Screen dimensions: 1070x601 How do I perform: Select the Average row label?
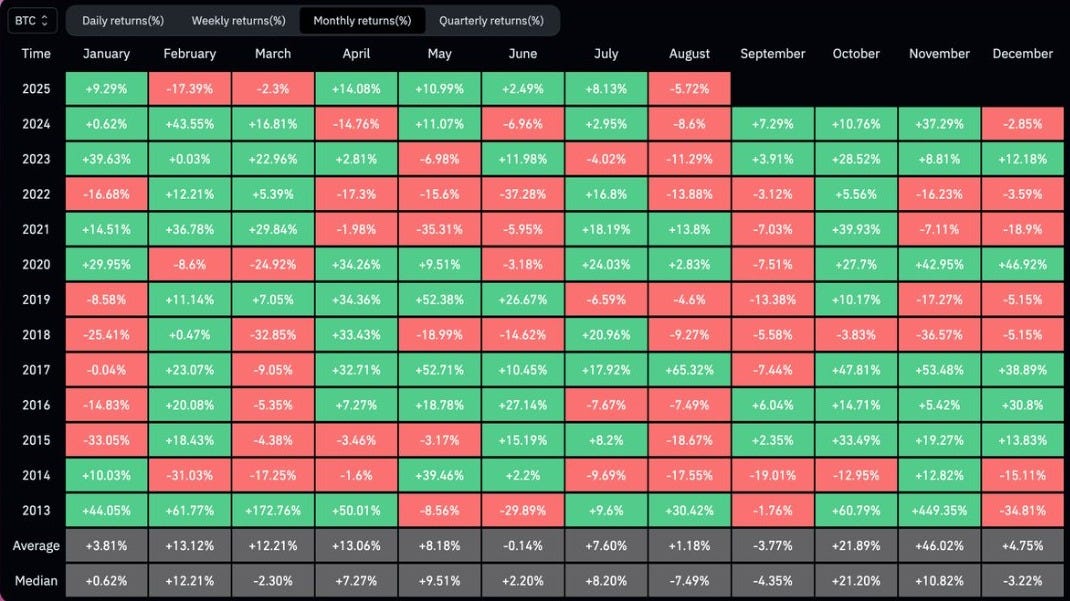tap(36, 545)
